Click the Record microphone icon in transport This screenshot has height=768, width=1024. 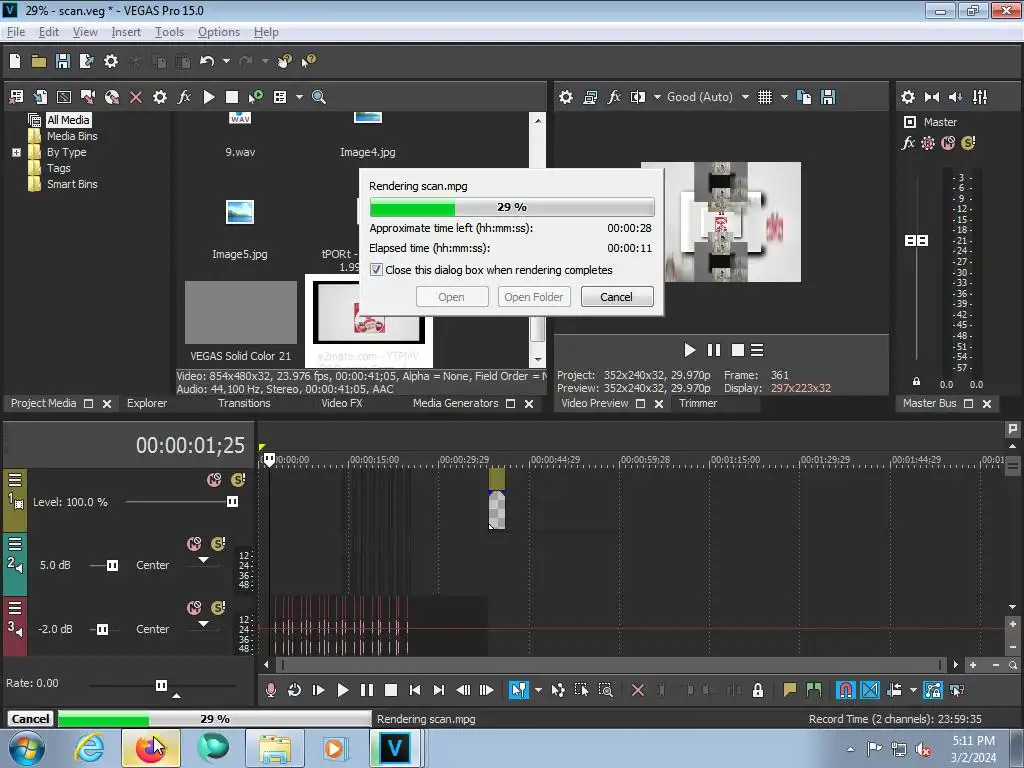click(270, 690)
